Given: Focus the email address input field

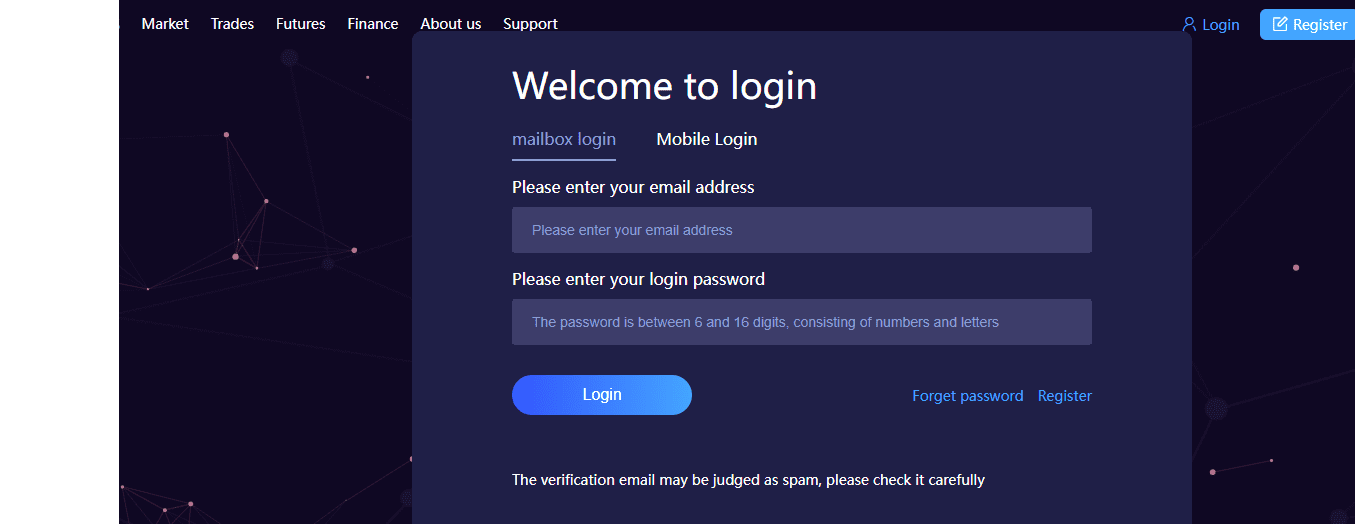Looking at the screenshot, I should coord(802,230).
